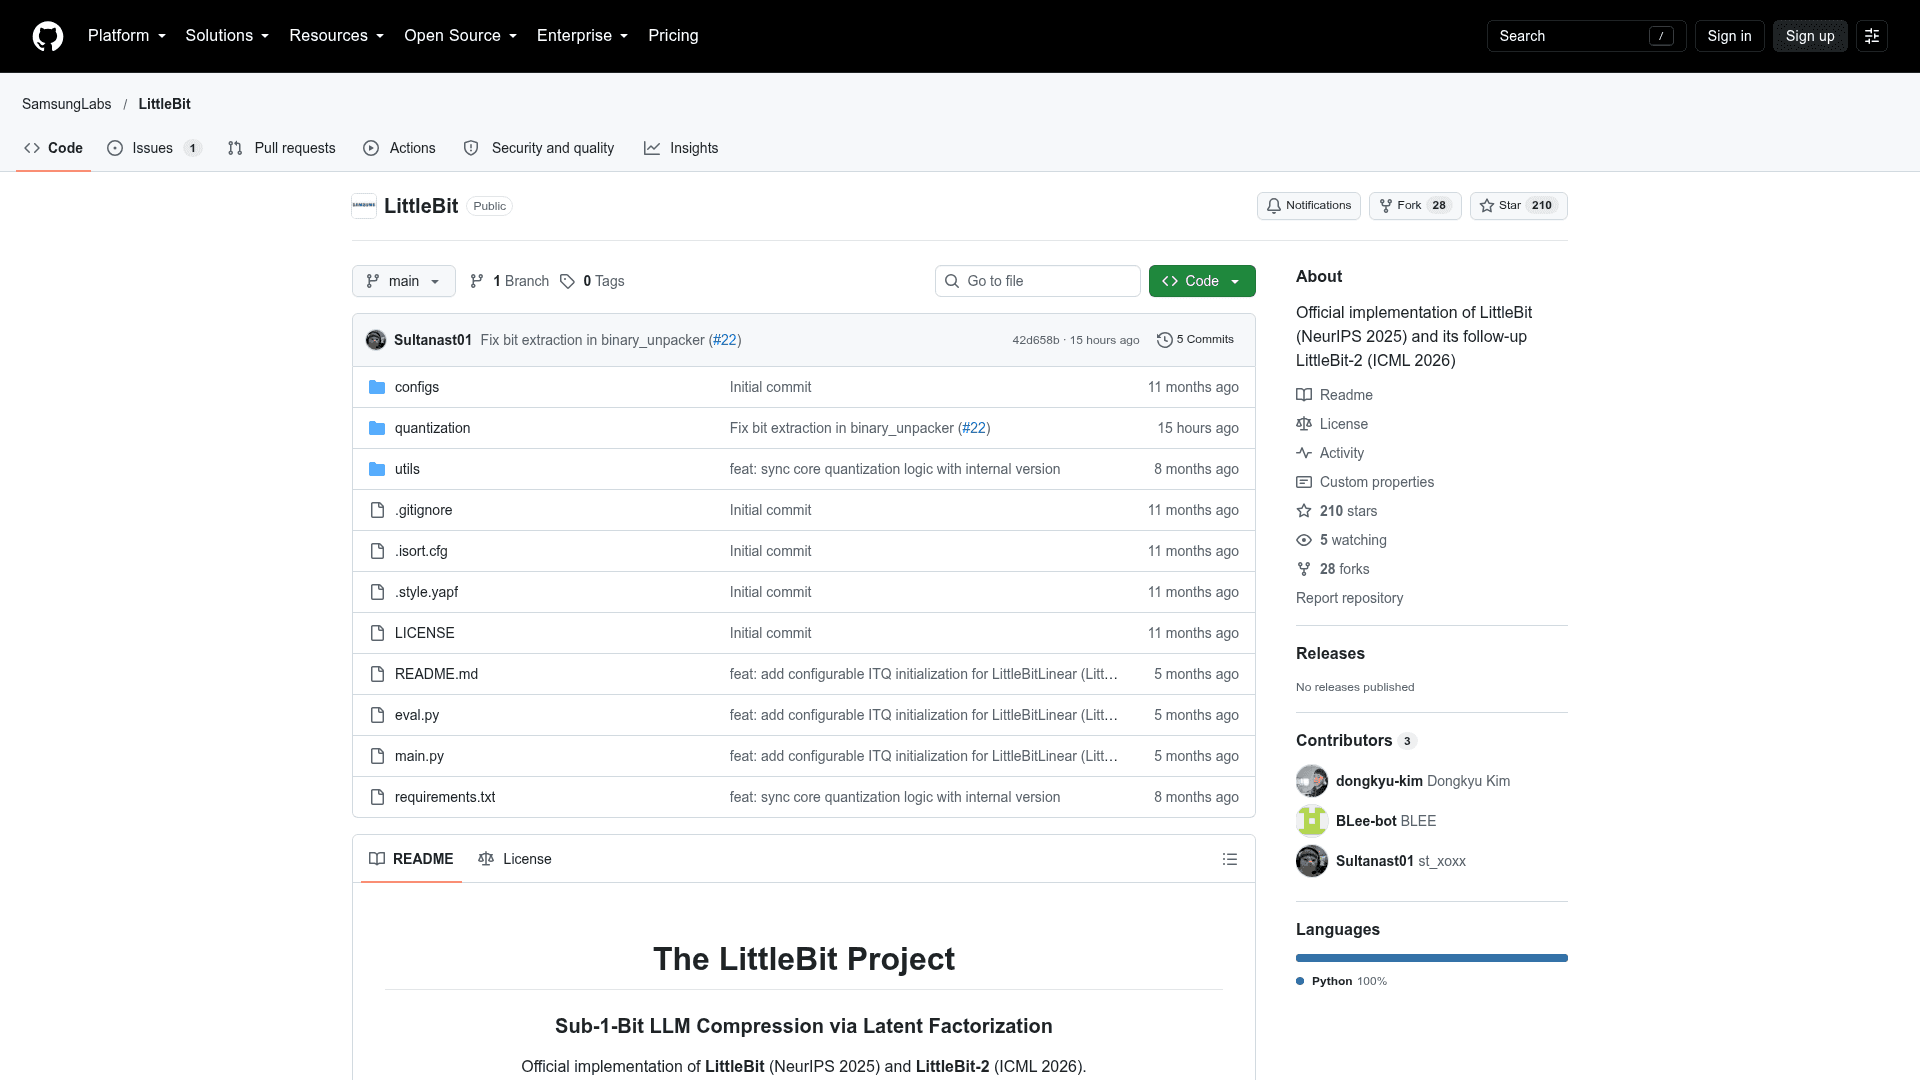Expand the Solutions header menu

click(227, 36)
